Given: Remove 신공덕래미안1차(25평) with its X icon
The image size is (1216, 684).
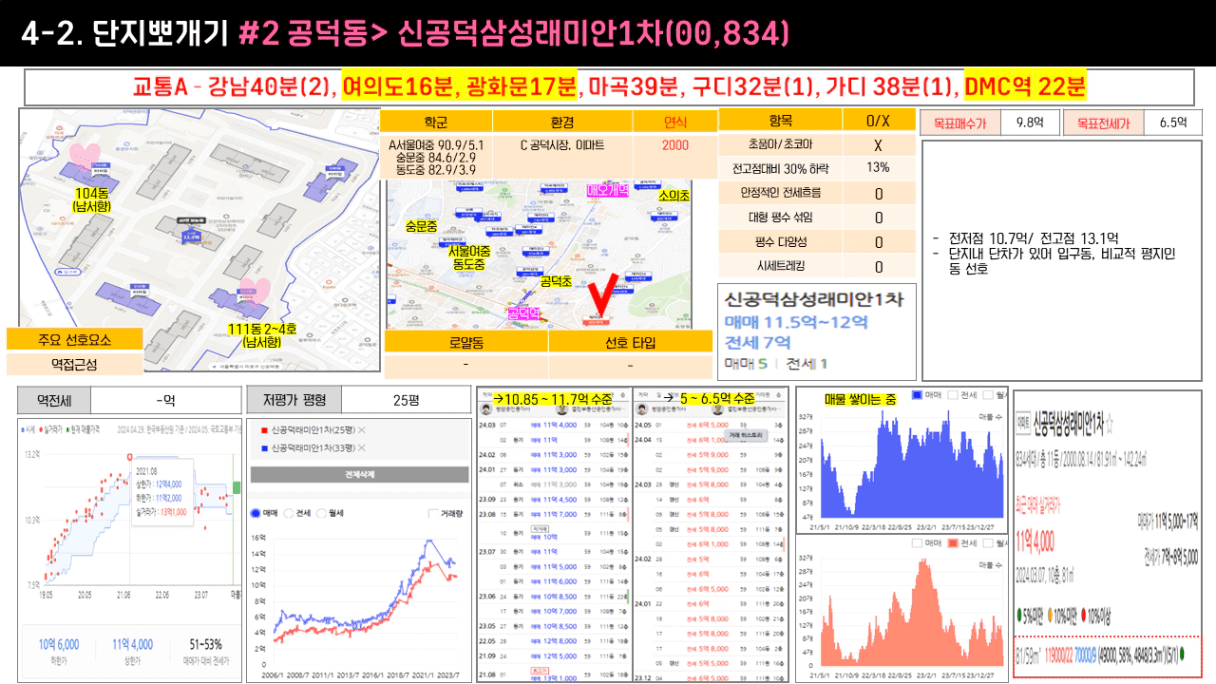Looking at the screenshot, I should click(x=363, y=430).
